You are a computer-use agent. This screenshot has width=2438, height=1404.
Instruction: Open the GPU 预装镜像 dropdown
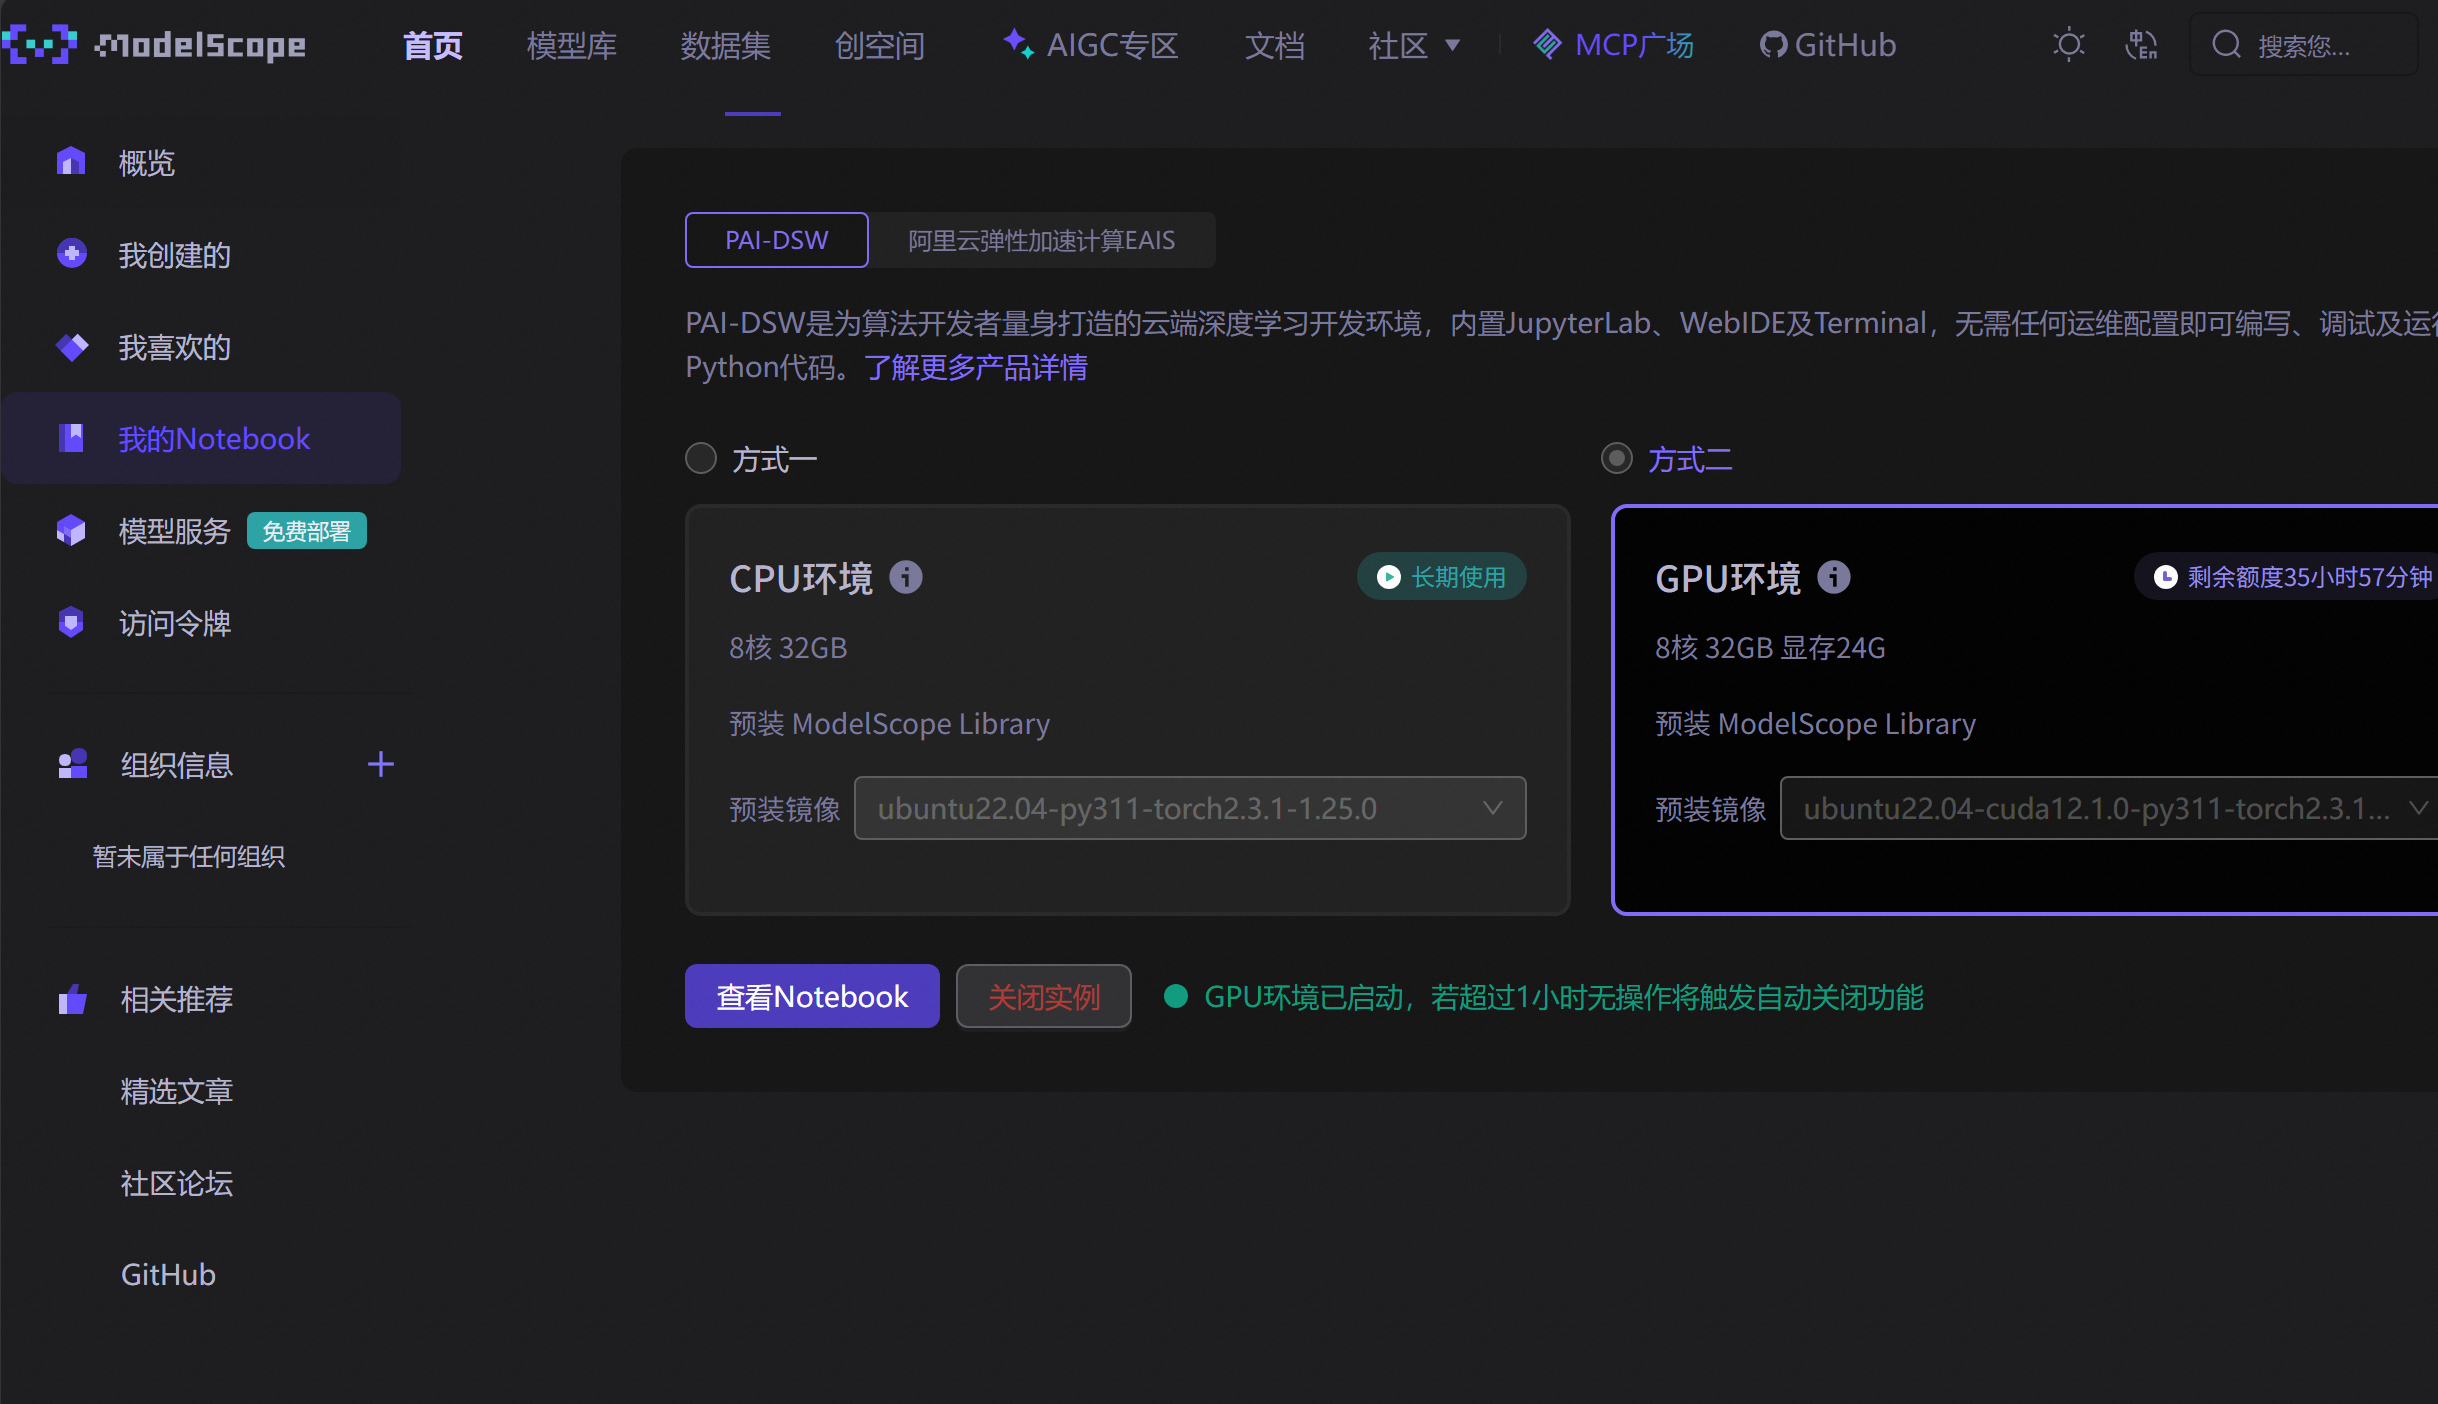(2109, 808)
